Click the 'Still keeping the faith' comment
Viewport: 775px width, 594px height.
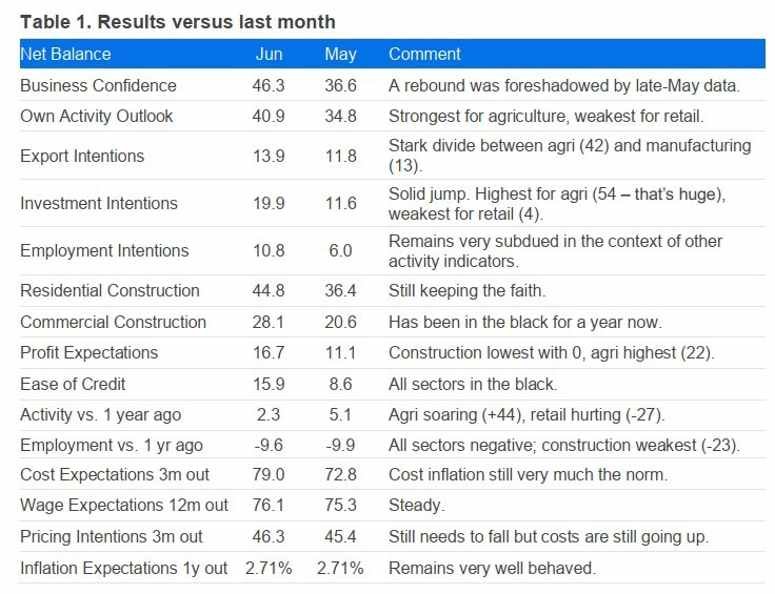(465, 291)
